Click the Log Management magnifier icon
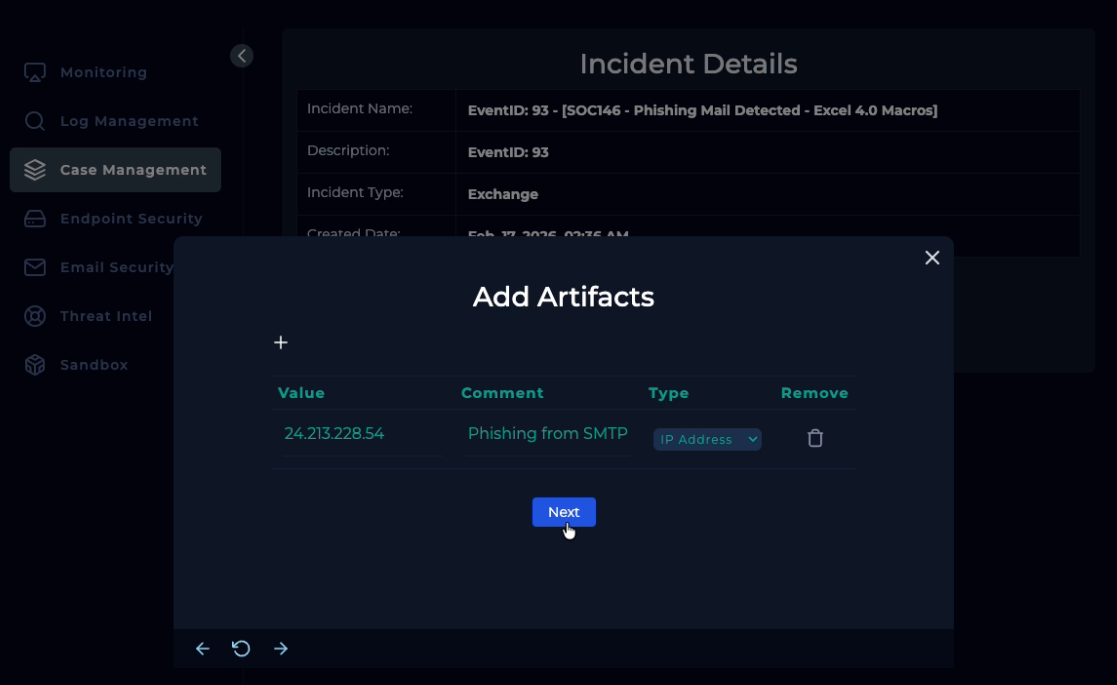Viewport: 1117px width, 685px height. tap(35, 121)
